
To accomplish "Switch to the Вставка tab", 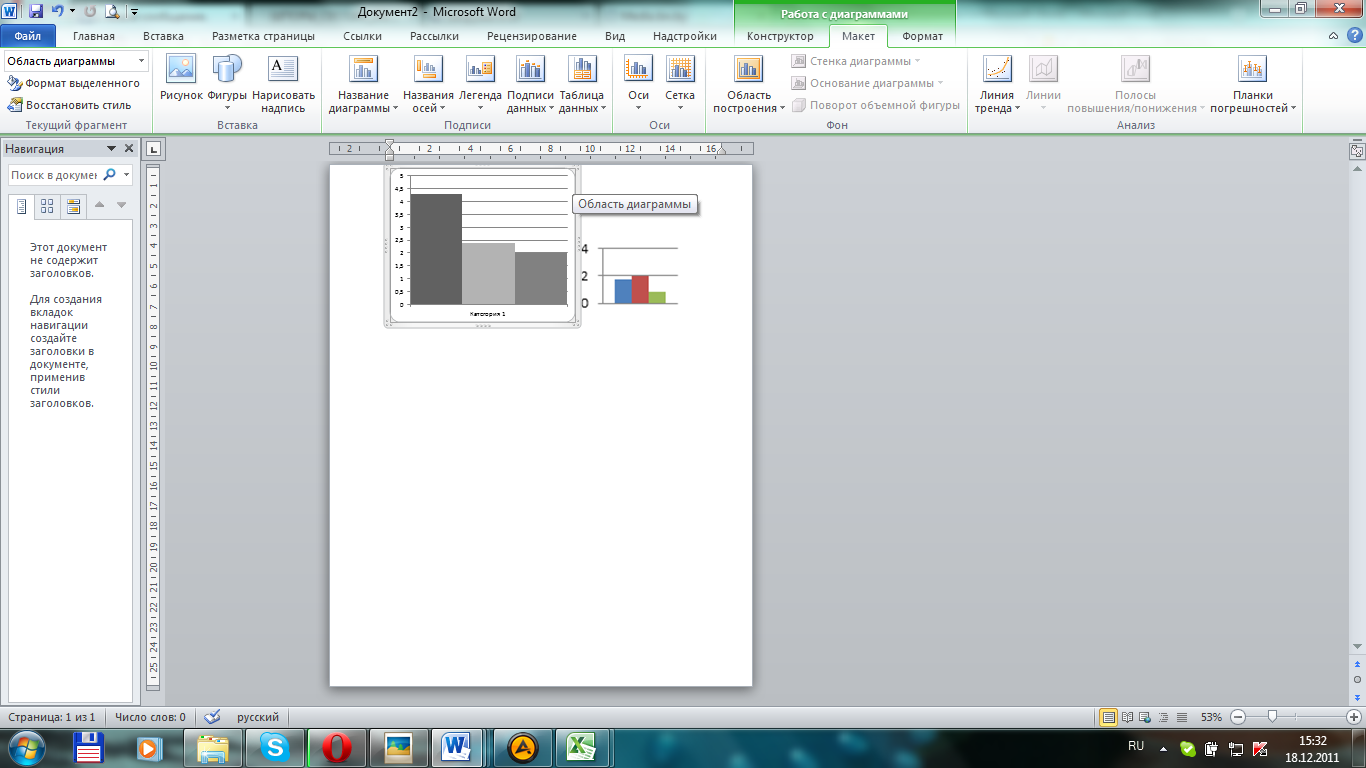I will pyautogui.click(x=163, y=36).
